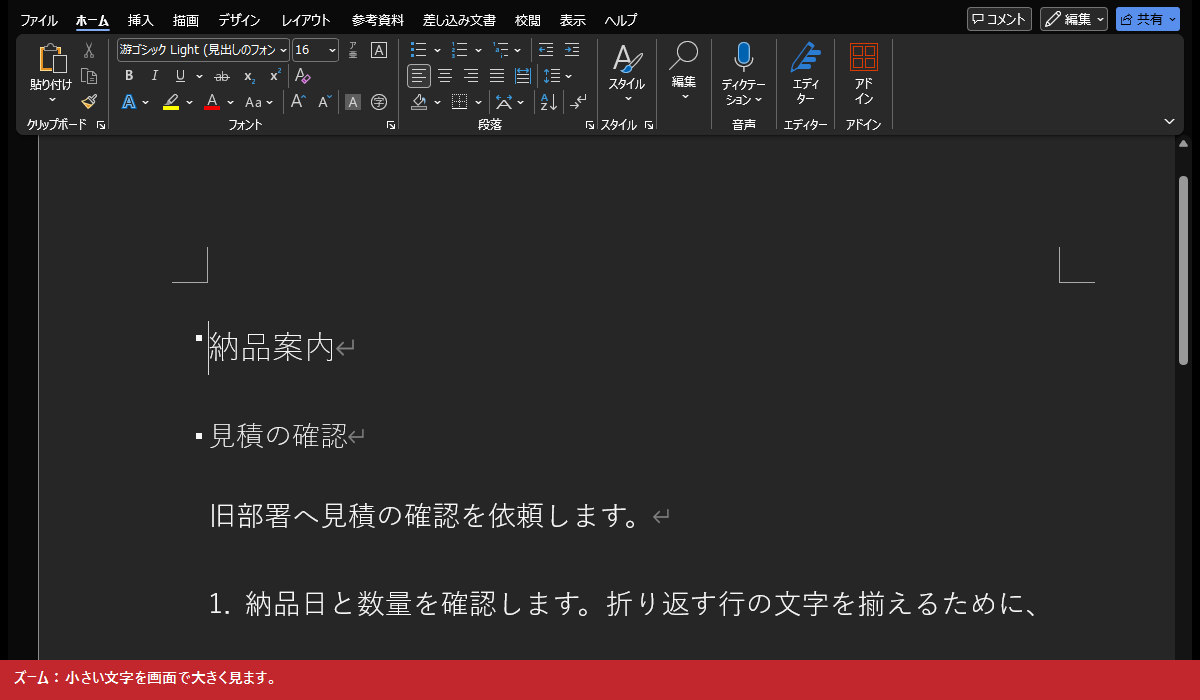Apply the character border icon
Viewport: 1200px width, 700px height.
[379, 50]
